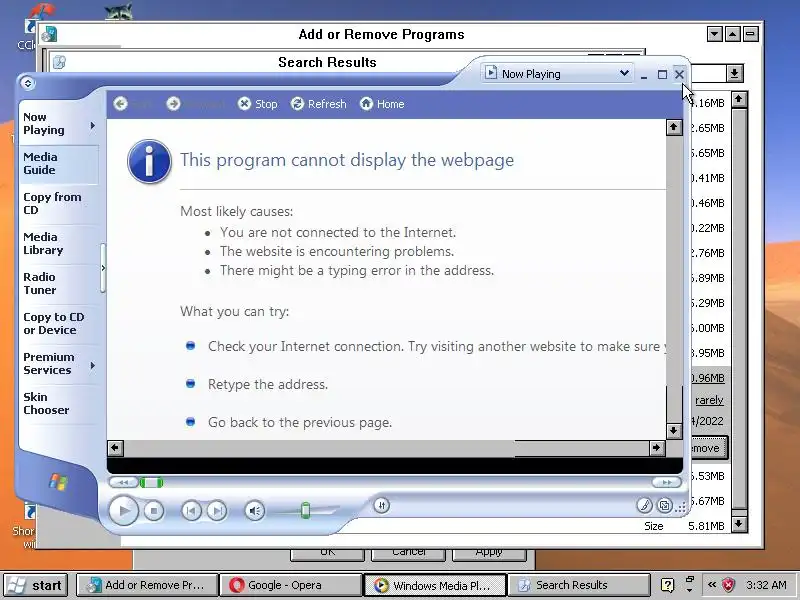The image size is (800, 600).
Task: Click the blue information icon on the error page
Action: click(x=149, y=161)
